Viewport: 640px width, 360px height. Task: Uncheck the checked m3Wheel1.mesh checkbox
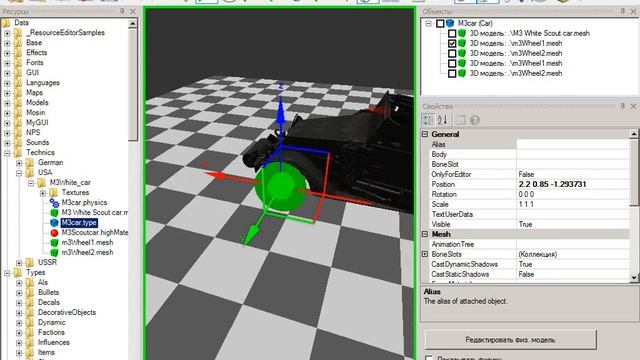click(x=452, y=43)
